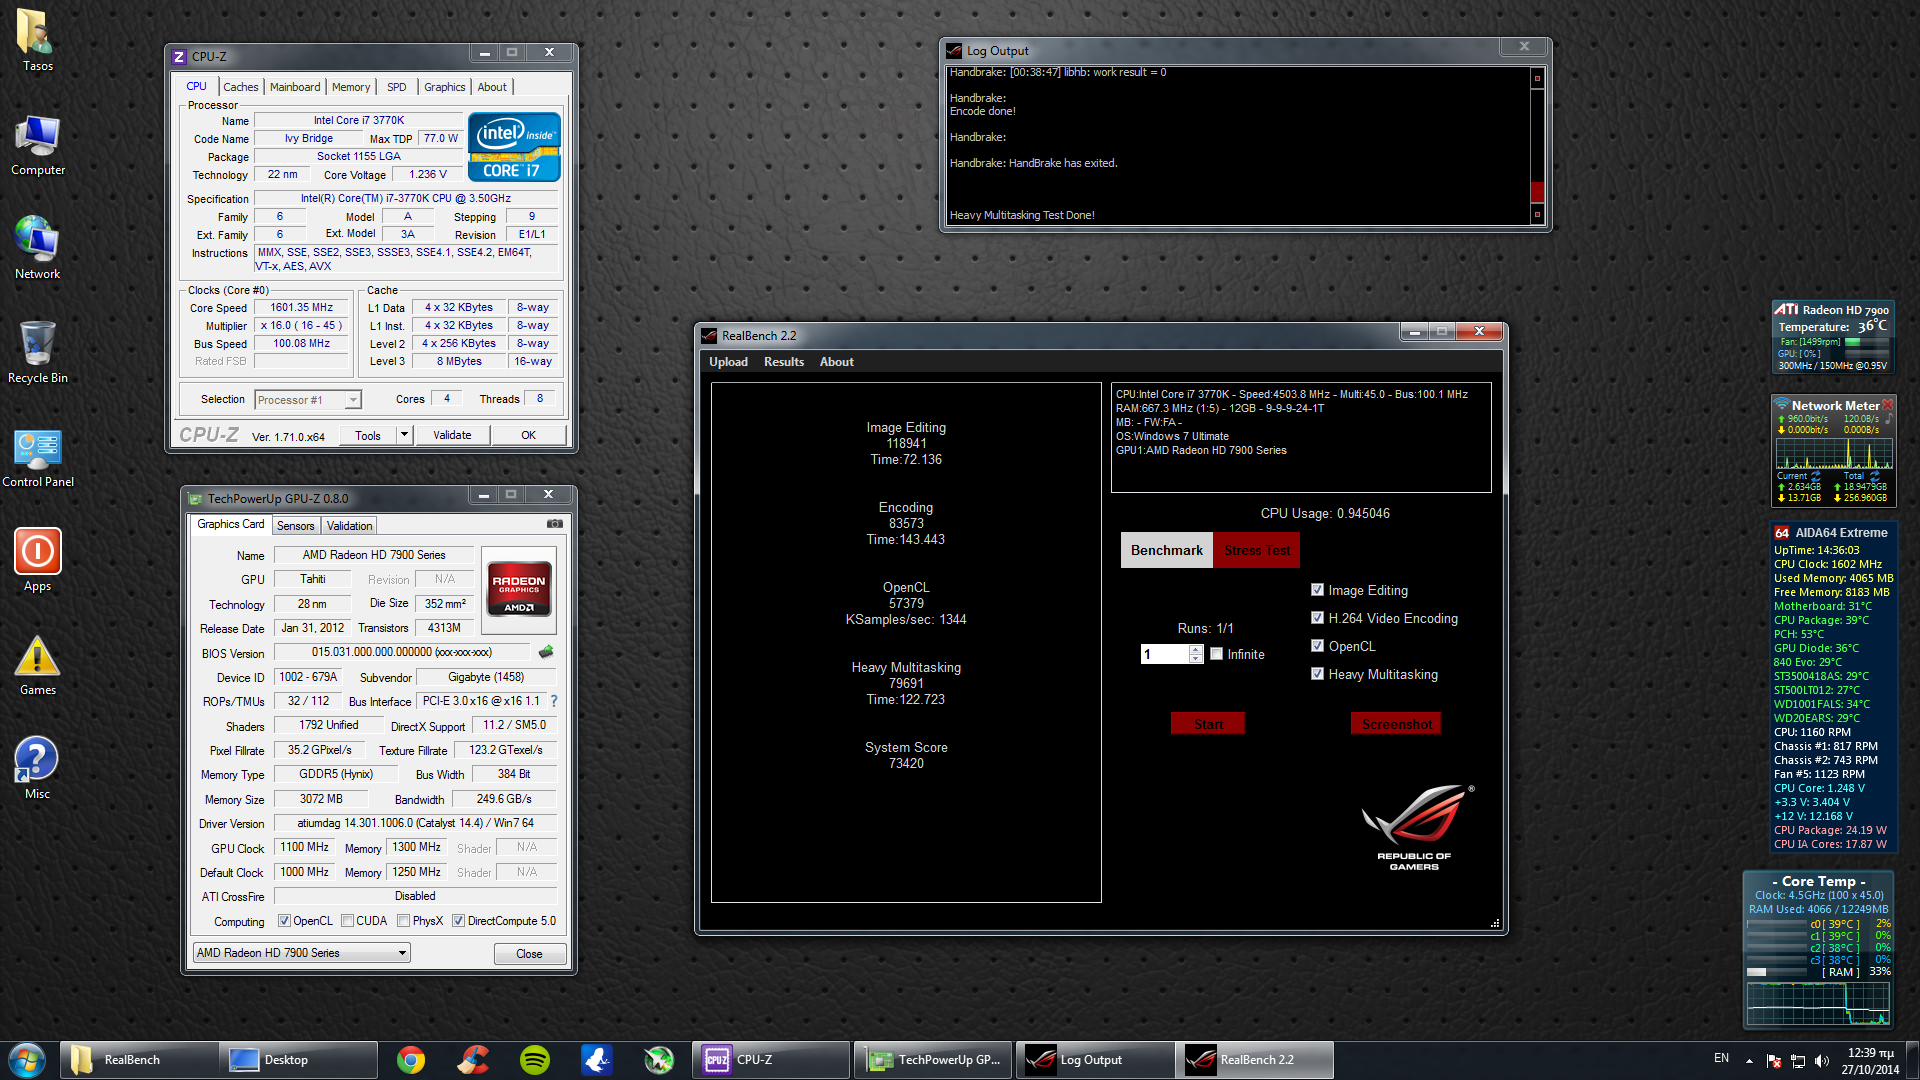Click the Start button in RealBench
The image size is (1920, 1080).
pos(1208,724)
